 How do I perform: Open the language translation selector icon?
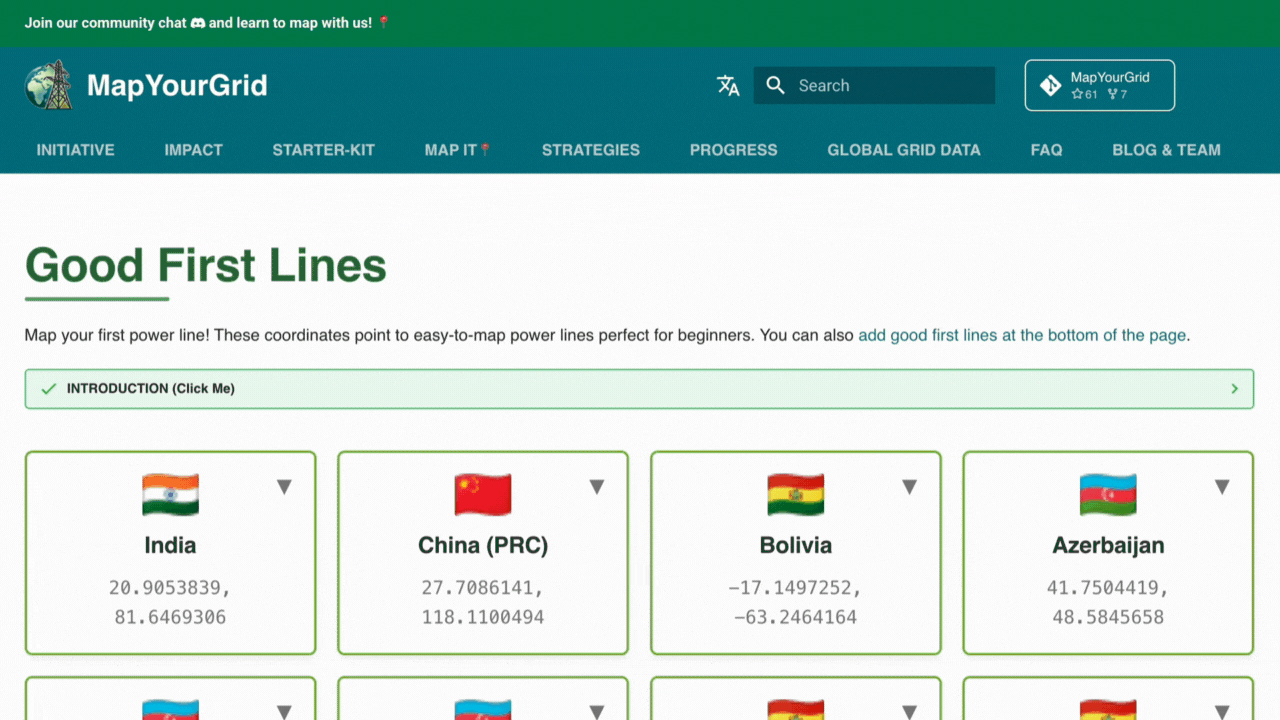point(728,86)
